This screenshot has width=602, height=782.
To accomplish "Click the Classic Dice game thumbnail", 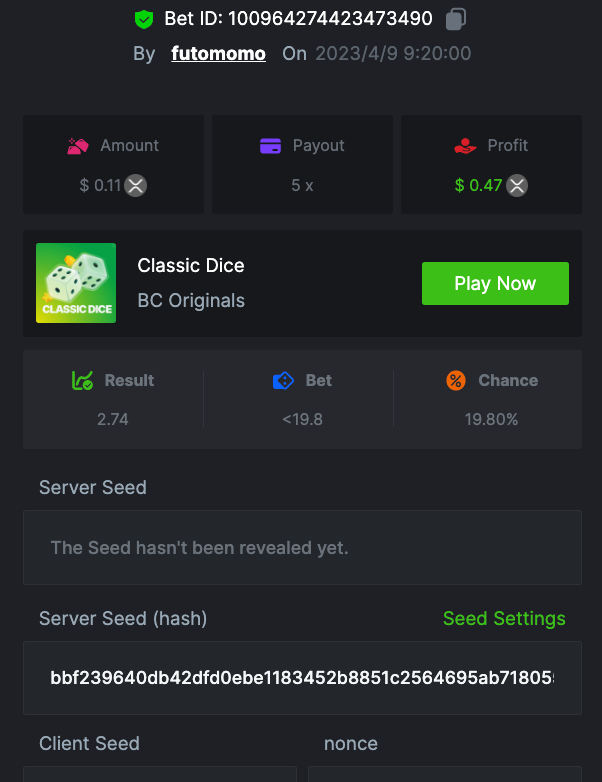I will pyautogui.click(x=76, y=283).
